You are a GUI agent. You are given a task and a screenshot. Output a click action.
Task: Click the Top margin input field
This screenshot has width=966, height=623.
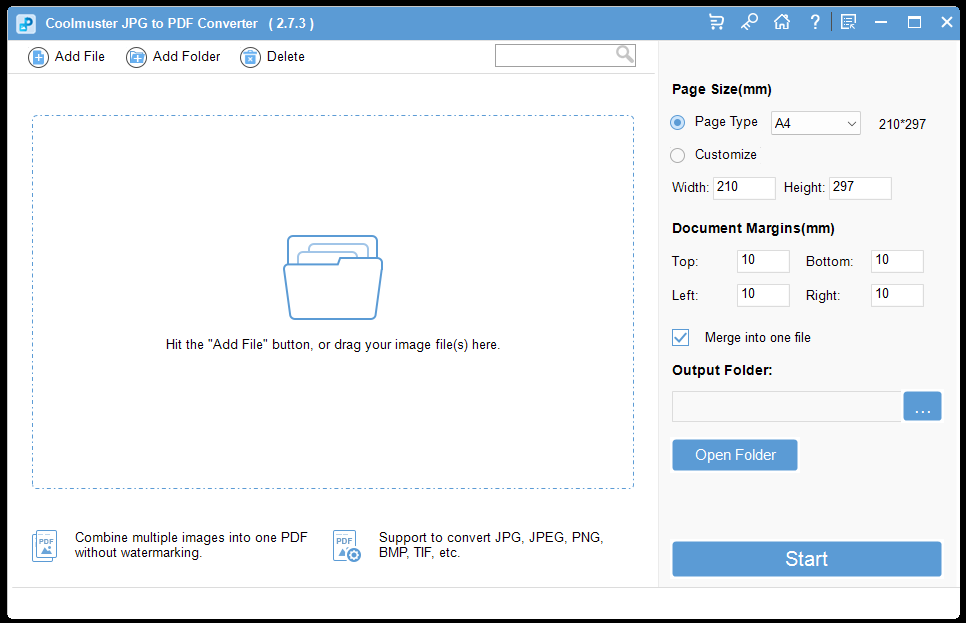coord(763,261)
